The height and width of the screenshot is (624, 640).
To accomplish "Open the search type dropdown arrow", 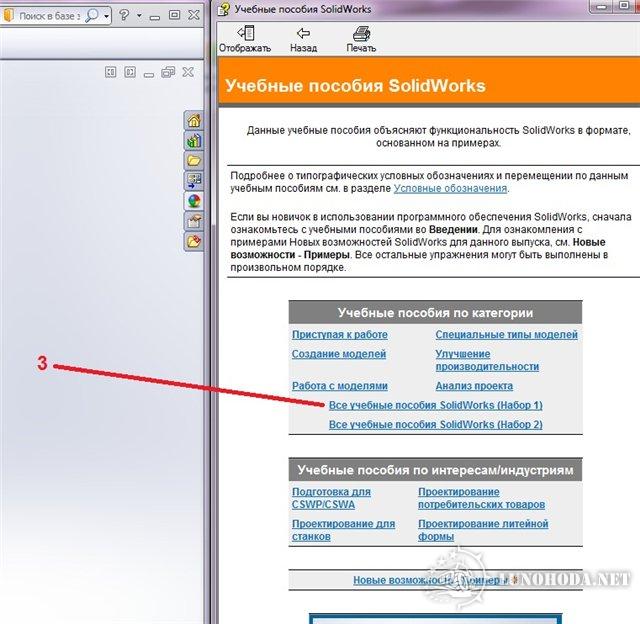I will (107, 16).
